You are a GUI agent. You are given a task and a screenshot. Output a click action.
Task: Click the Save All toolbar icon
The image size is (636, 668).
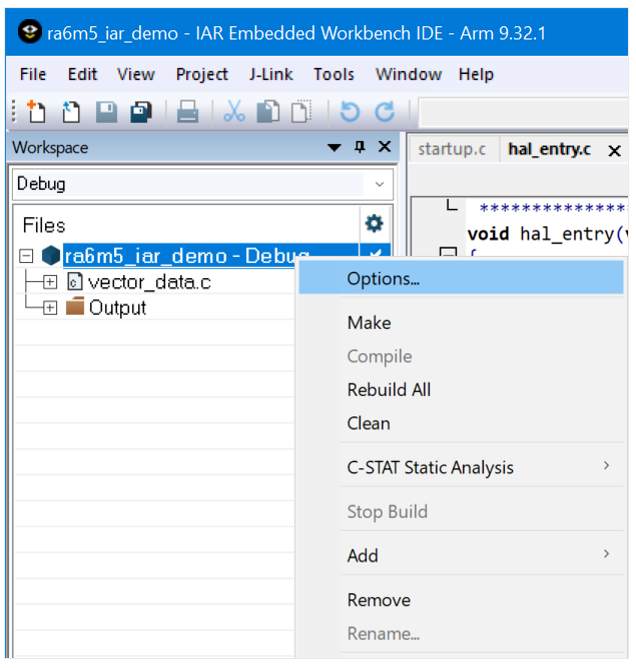[x=141, y=112]
